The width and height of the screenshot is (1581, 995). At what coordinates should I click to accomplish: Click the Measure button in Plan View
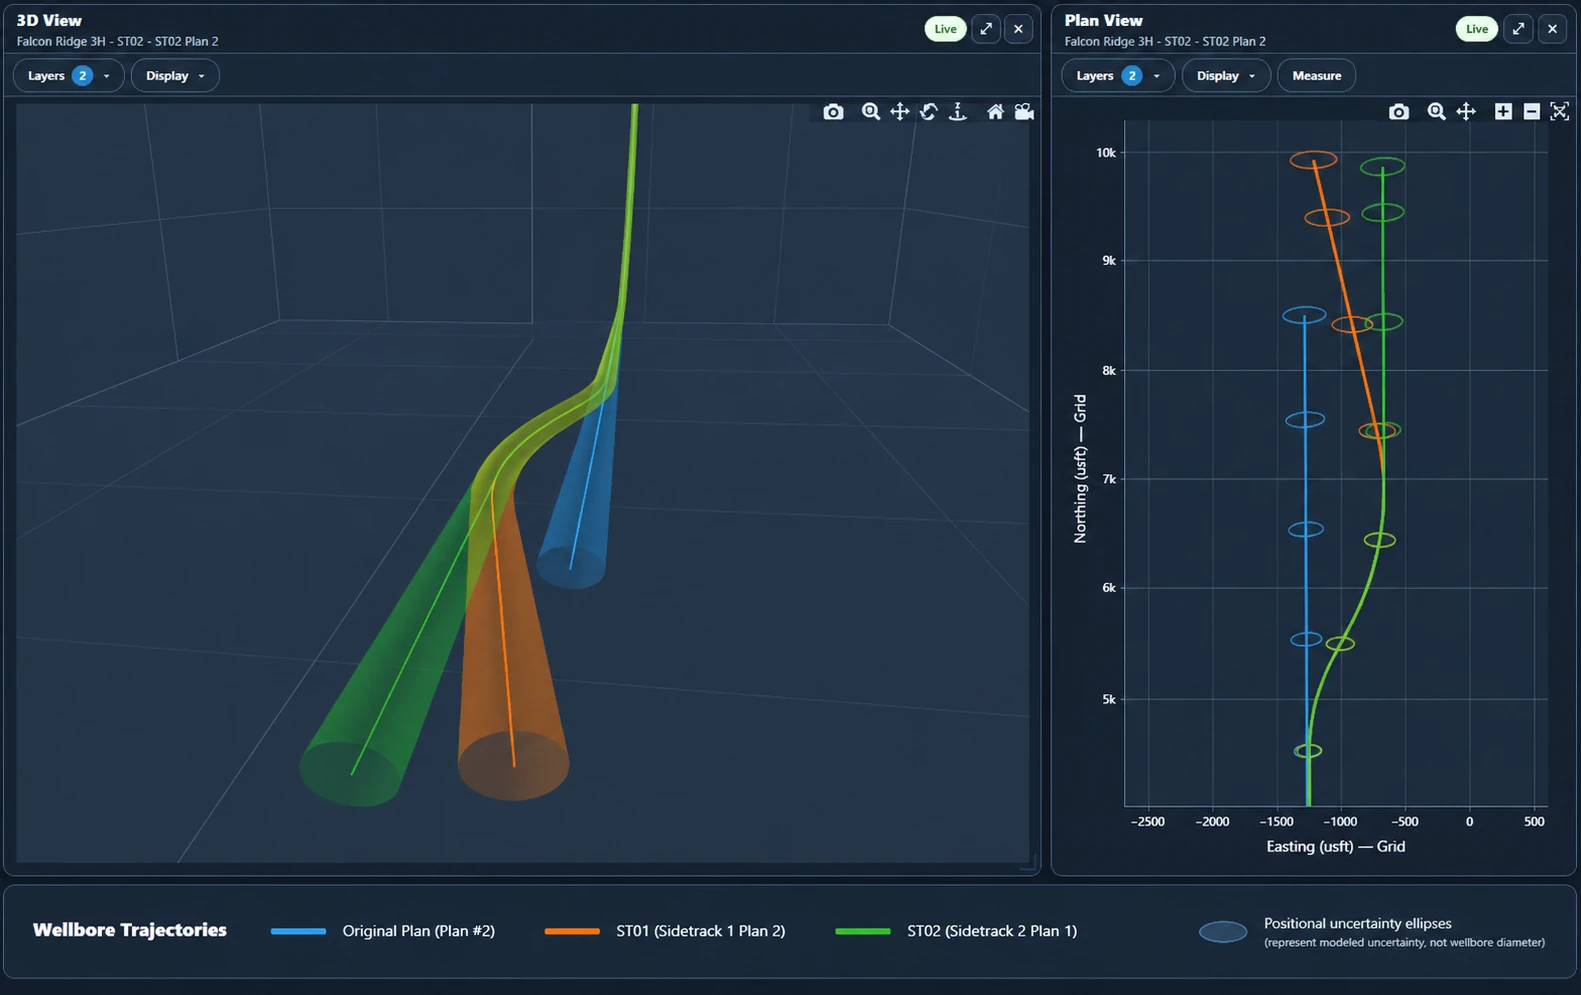[1317, 76]
